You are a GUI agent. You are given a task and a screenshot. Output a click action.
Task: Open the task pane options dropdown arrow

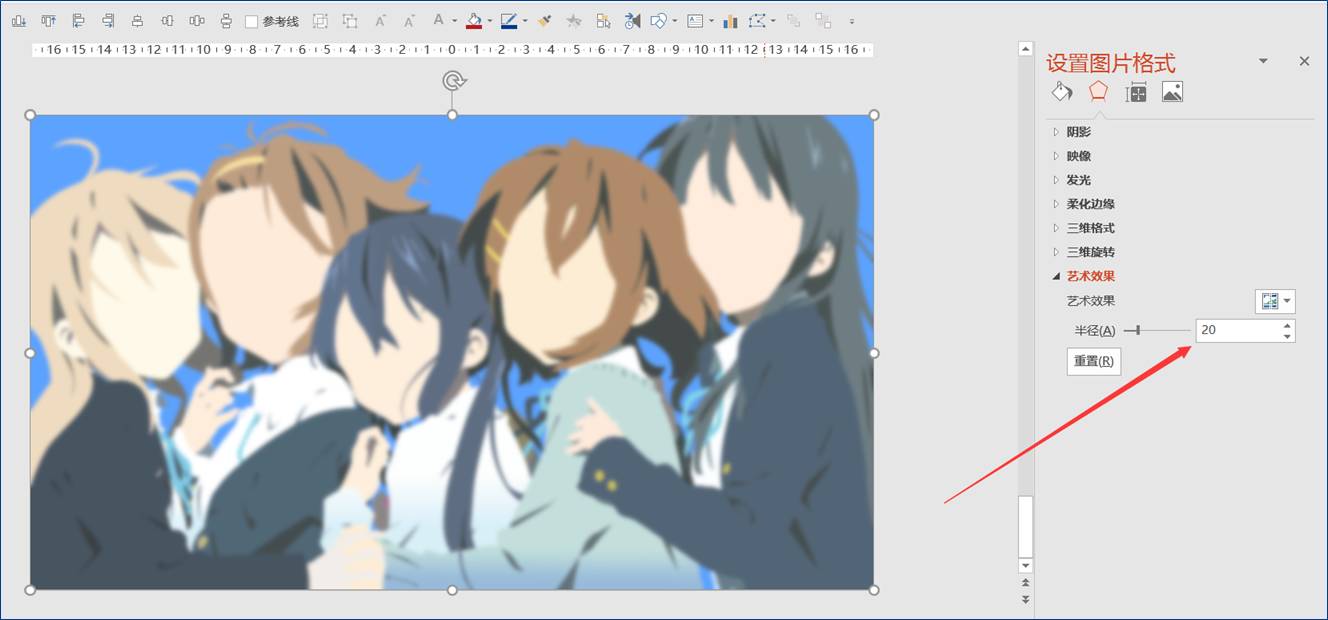(1263, 61)
